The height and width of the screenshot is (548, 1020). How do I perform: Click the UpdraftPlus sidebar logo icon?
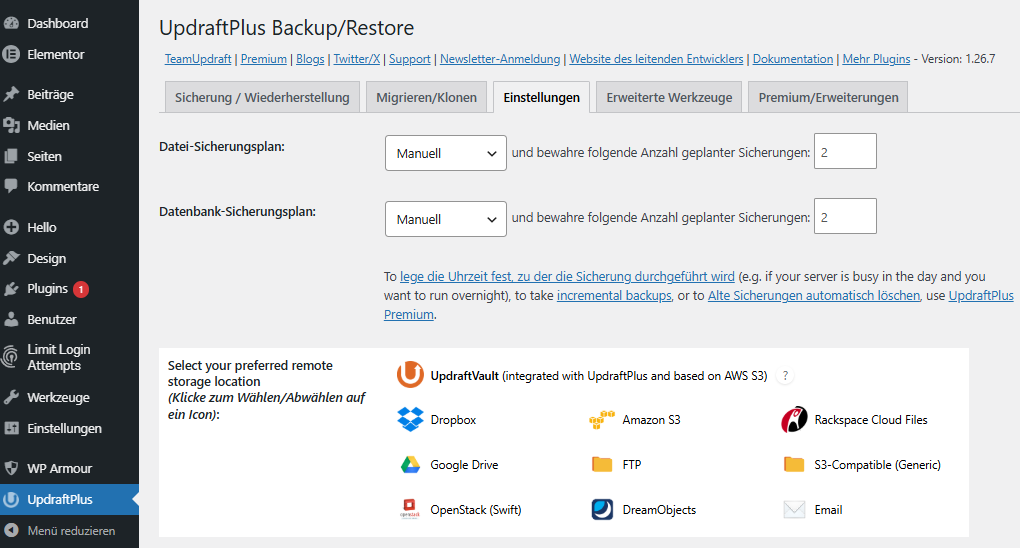(11, 499)
